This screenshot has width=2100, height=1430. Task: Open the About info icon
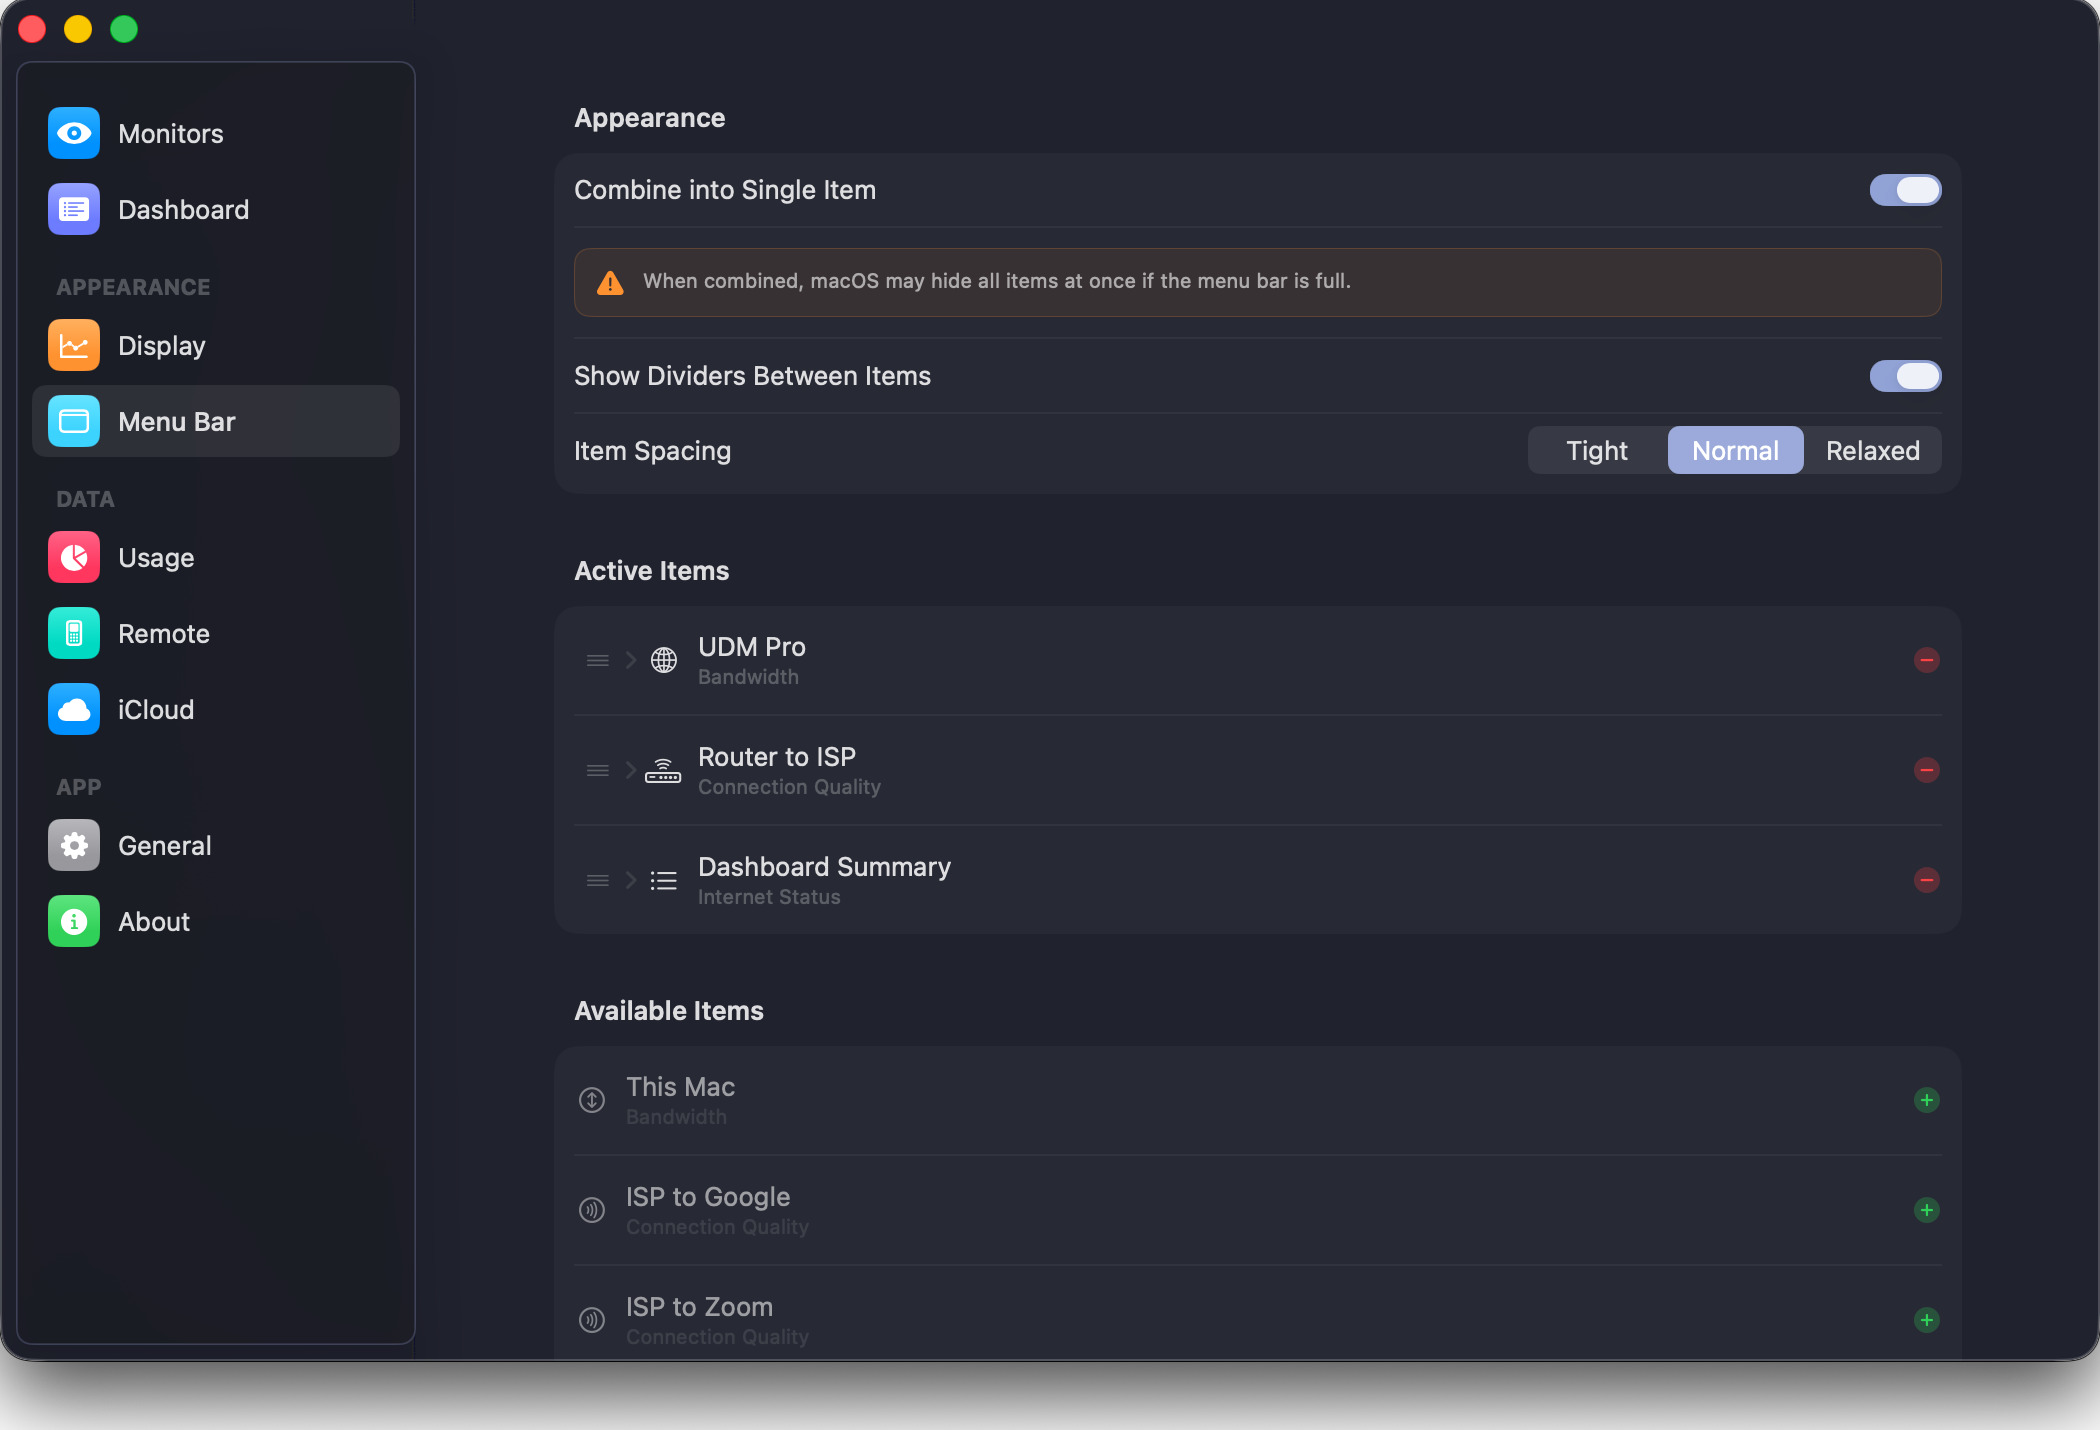(x=74, y=921)
